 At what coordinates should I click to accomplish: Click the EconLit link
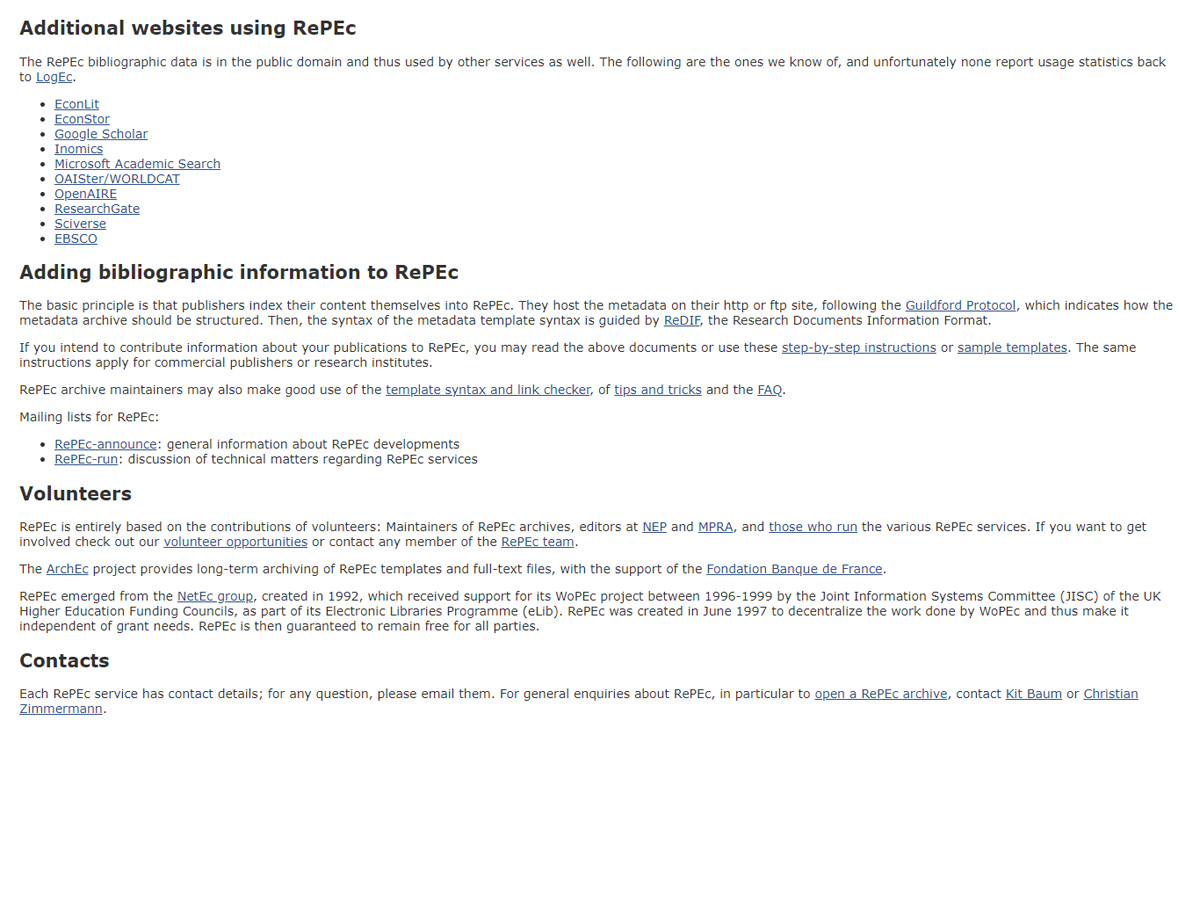click(76, 104)
